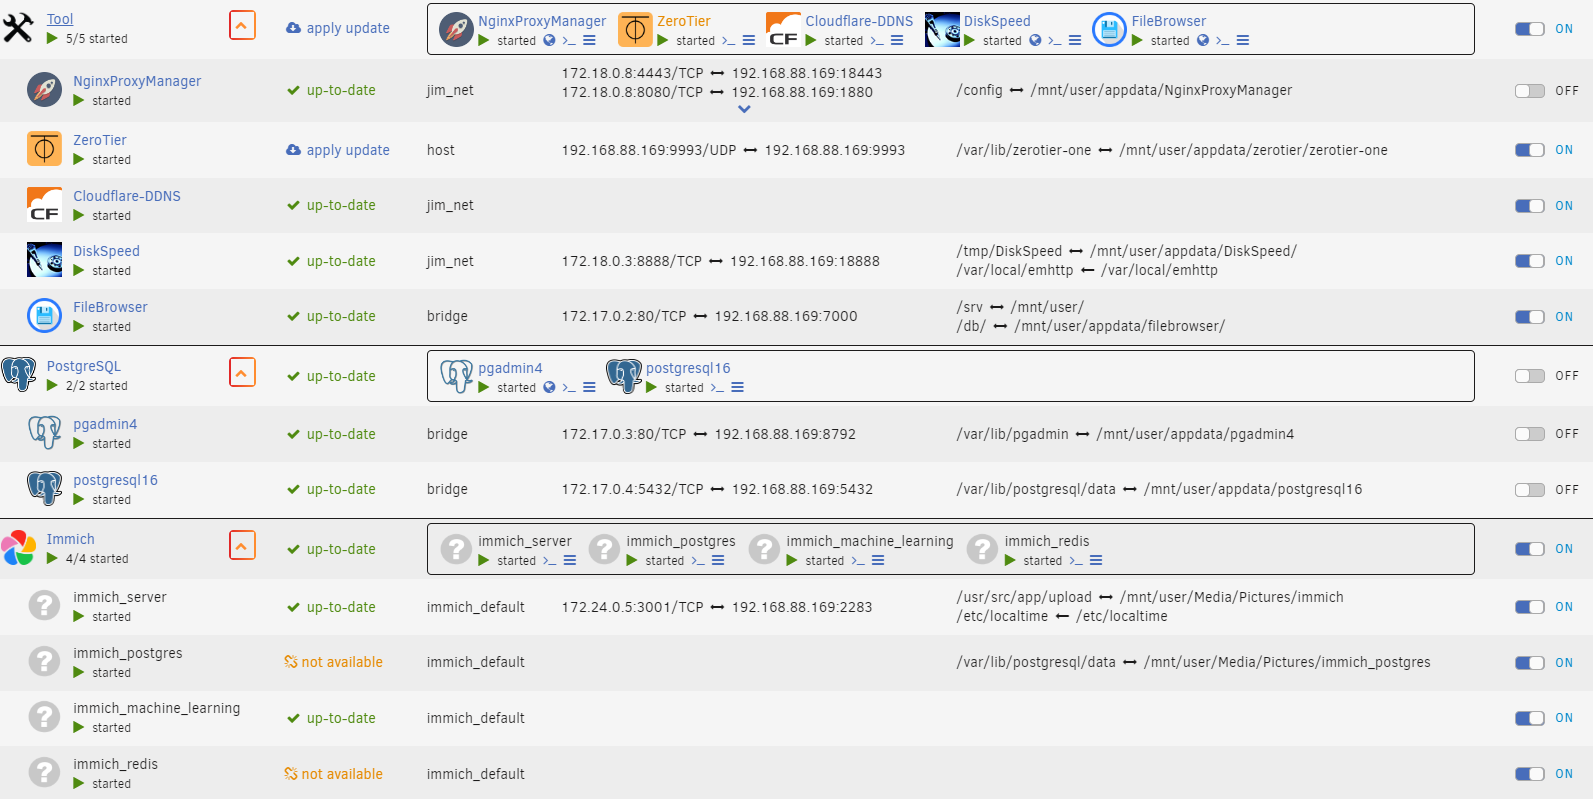The width and height of the screenshot is (1593, 799).
Task: Click the ZeroTier name in Tool preview
Action: (684, 21)
